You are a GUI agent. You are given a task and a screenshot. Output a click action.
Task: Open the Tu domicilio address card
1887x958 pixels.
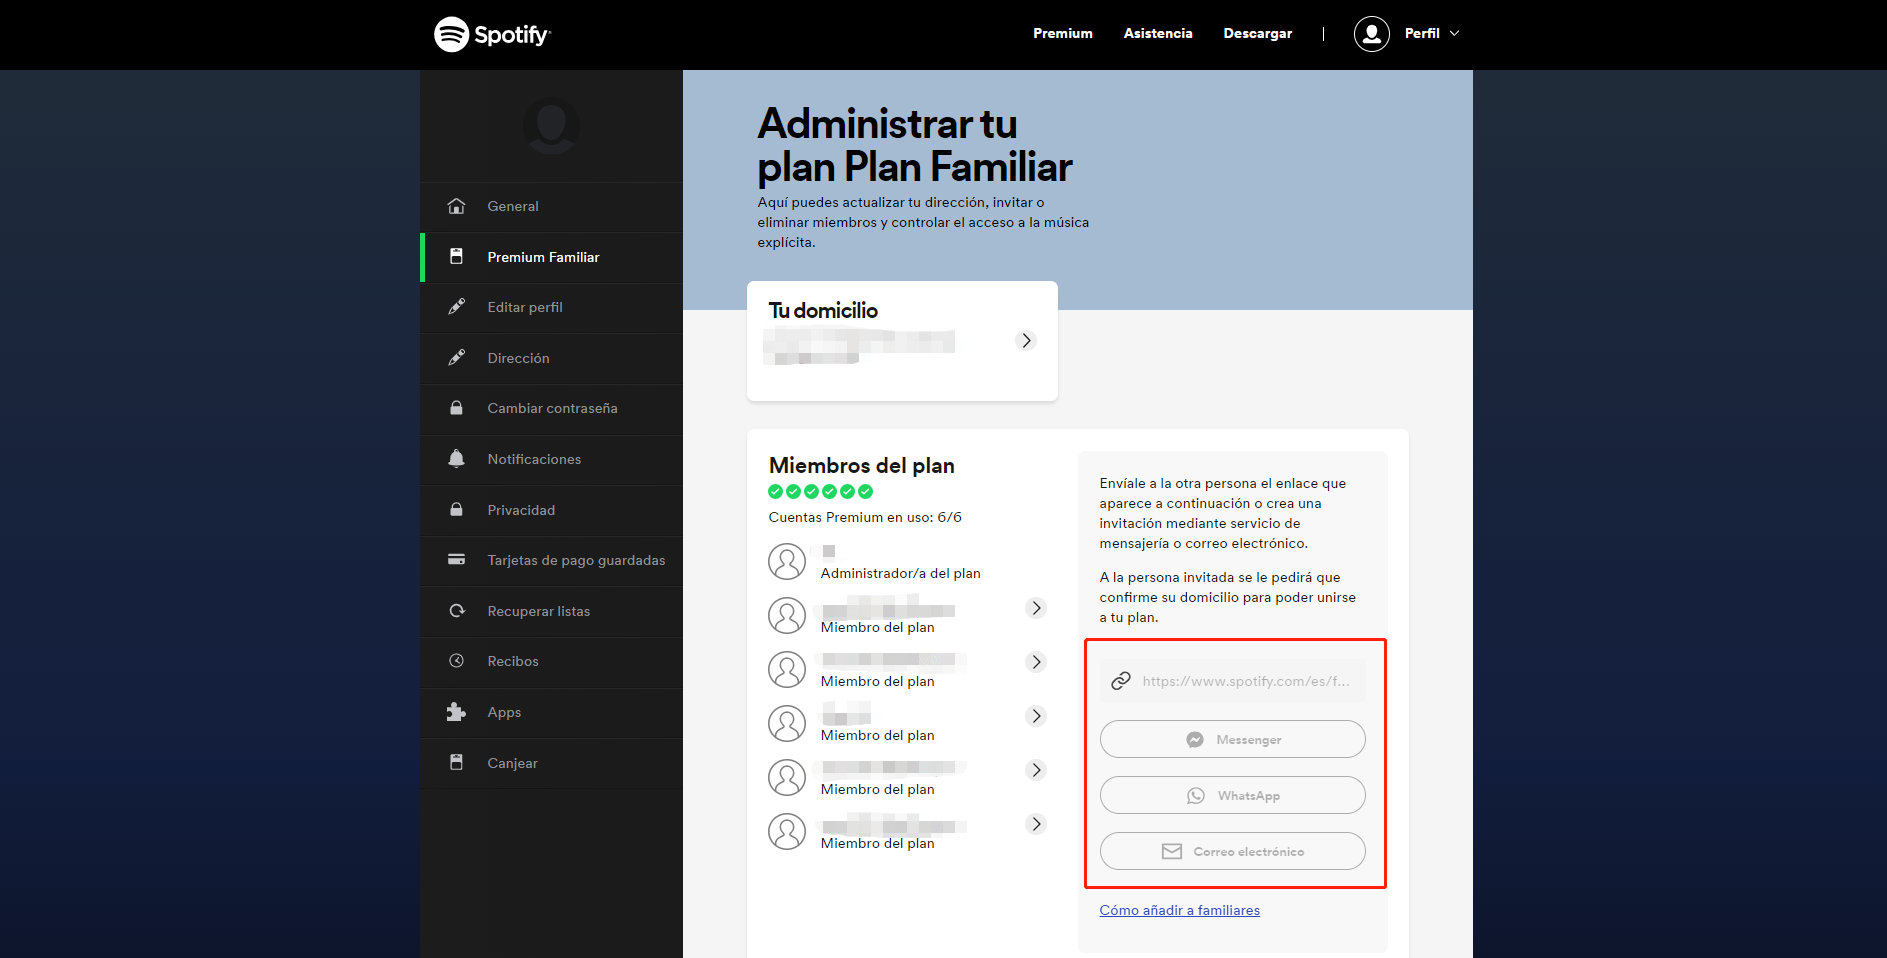[x=902, y=341]
